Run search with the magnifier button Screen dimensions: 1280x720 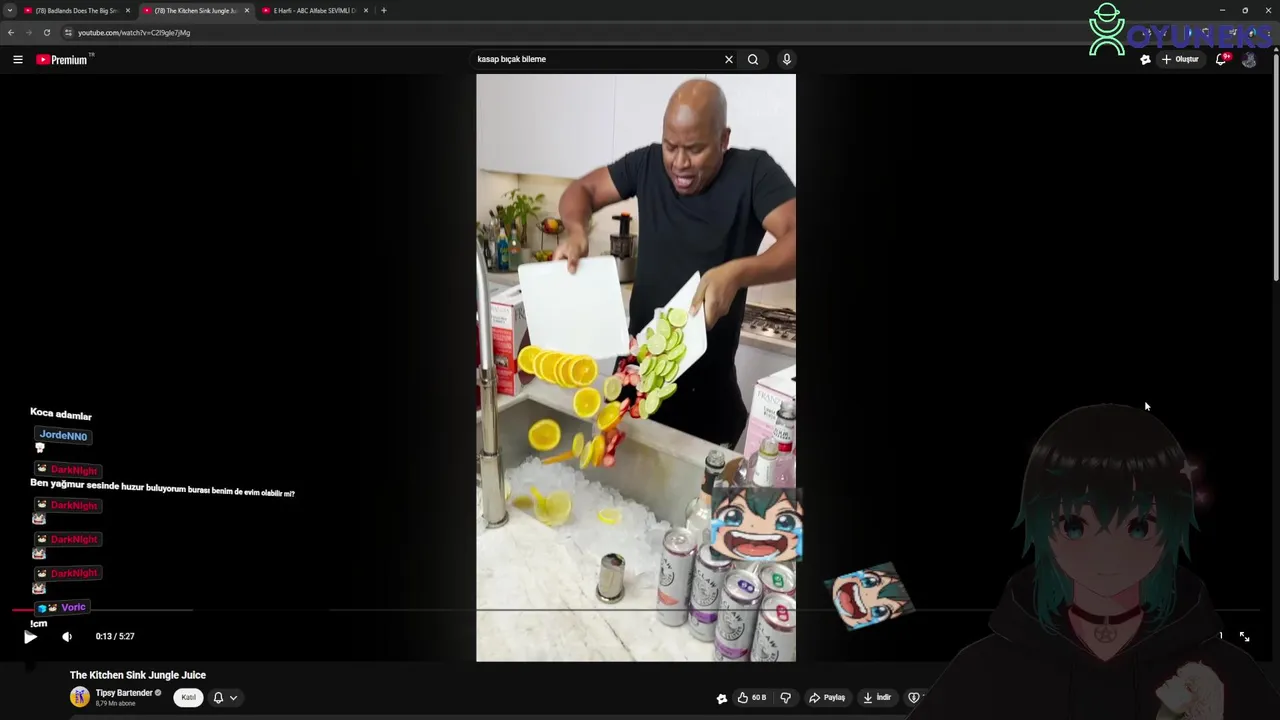pyautogui.click(x=753, y=59)
